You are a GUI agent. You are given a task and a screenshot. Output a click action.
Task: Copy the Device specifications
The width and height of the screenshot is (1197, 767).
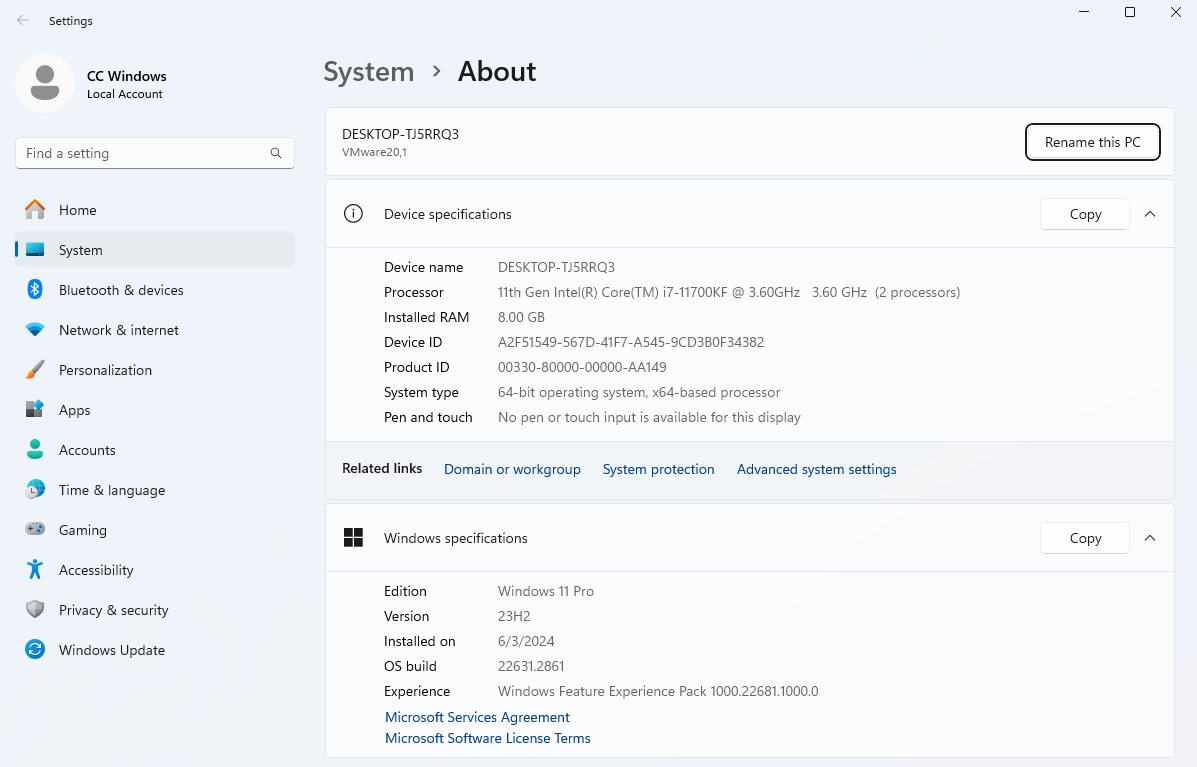[x=1085, y=214]
